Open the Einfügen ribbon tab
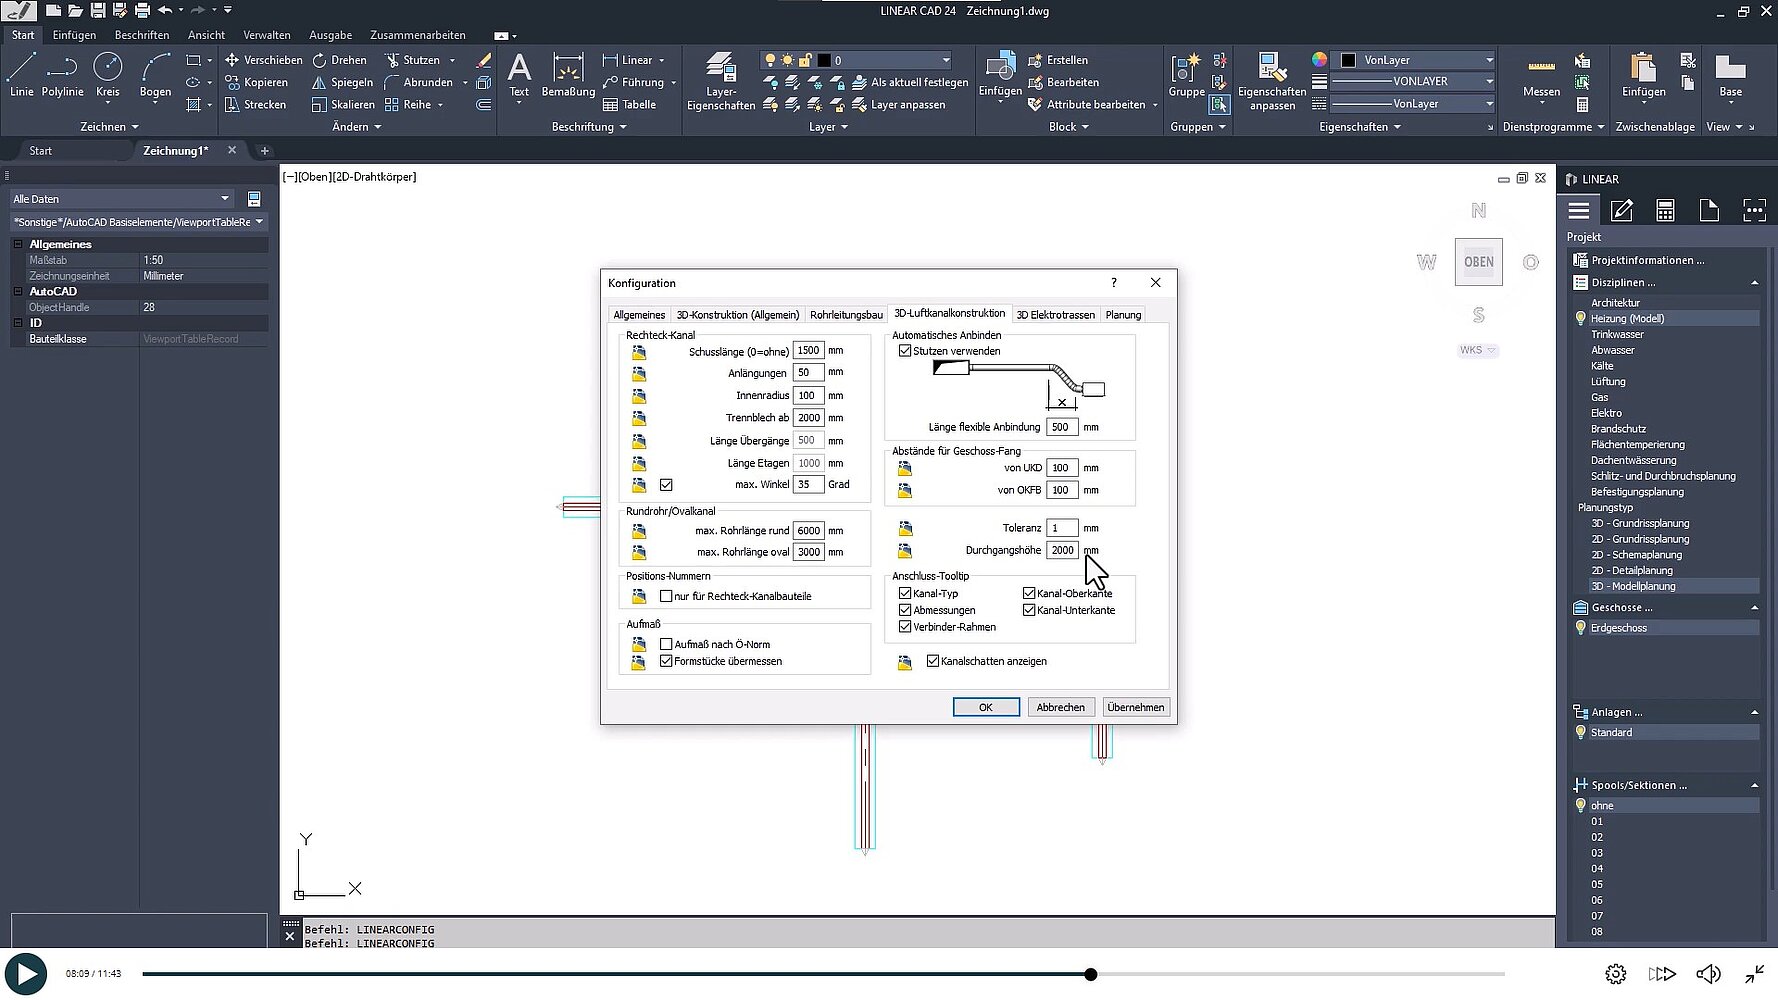 tap(74, 35)
